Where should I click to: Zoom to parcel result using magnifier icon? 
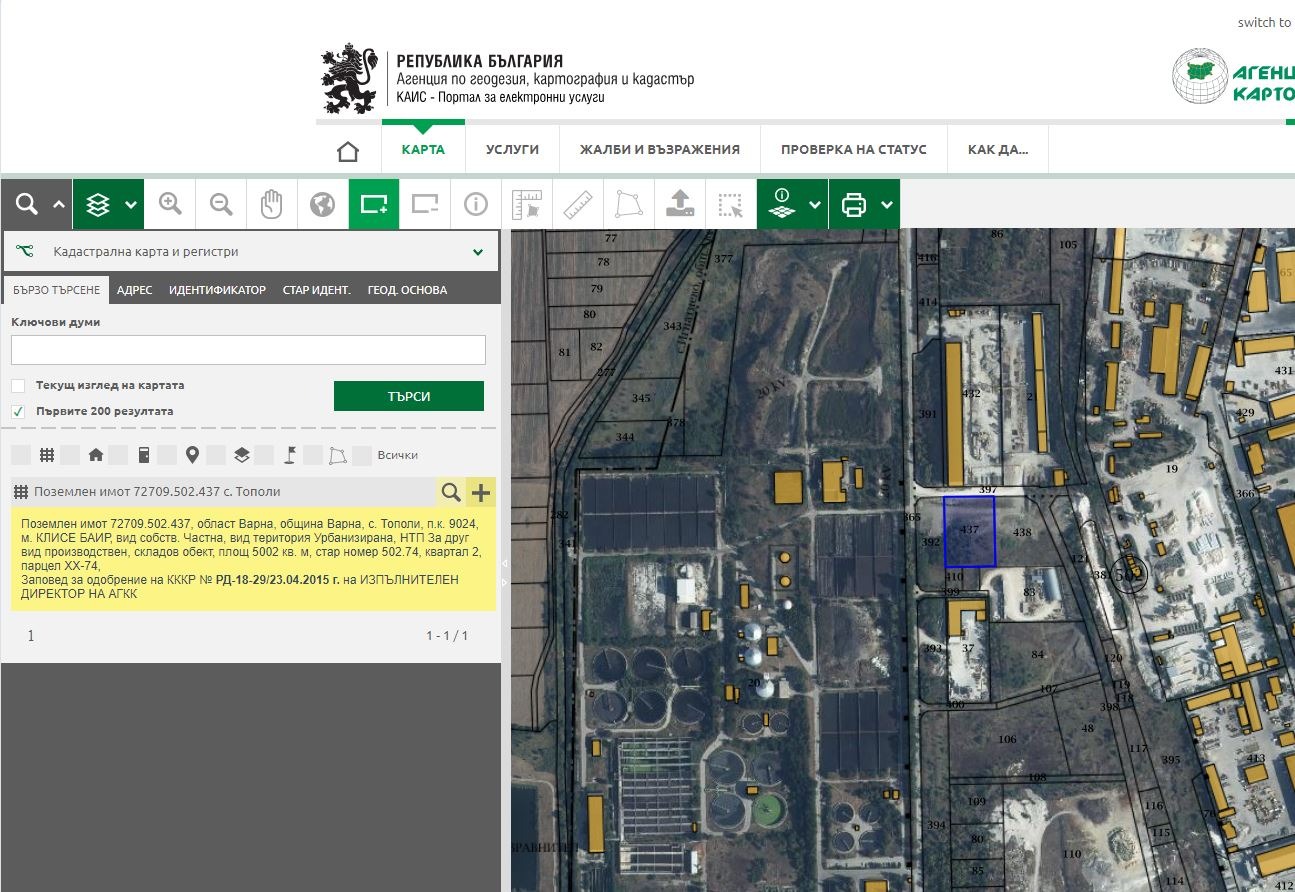pos(451,492)
